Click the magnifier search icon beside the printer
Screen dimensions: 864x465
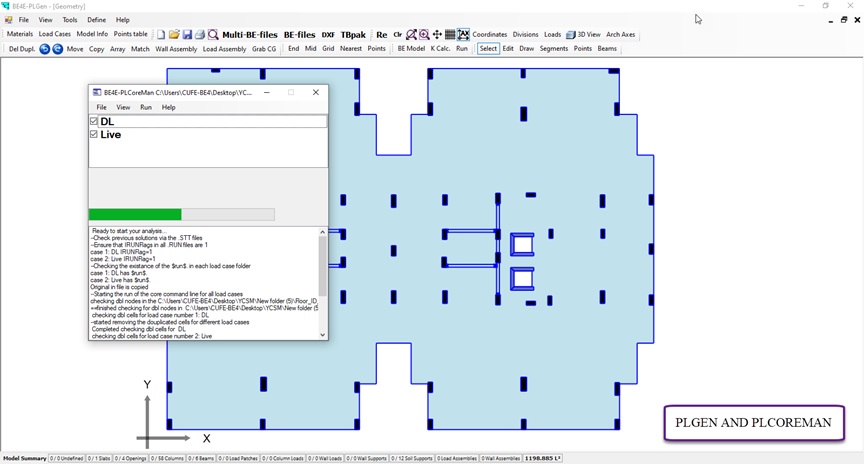[213, 35]
